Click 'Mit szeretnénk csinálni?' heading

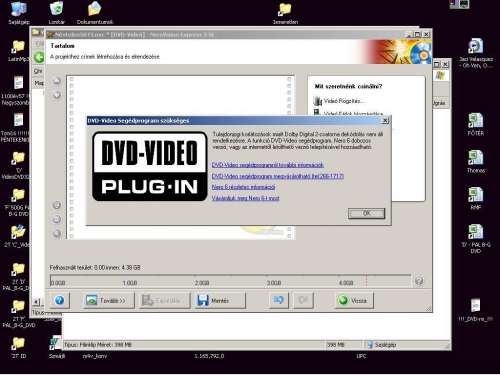pyautogui.click(x=348, y=86)
